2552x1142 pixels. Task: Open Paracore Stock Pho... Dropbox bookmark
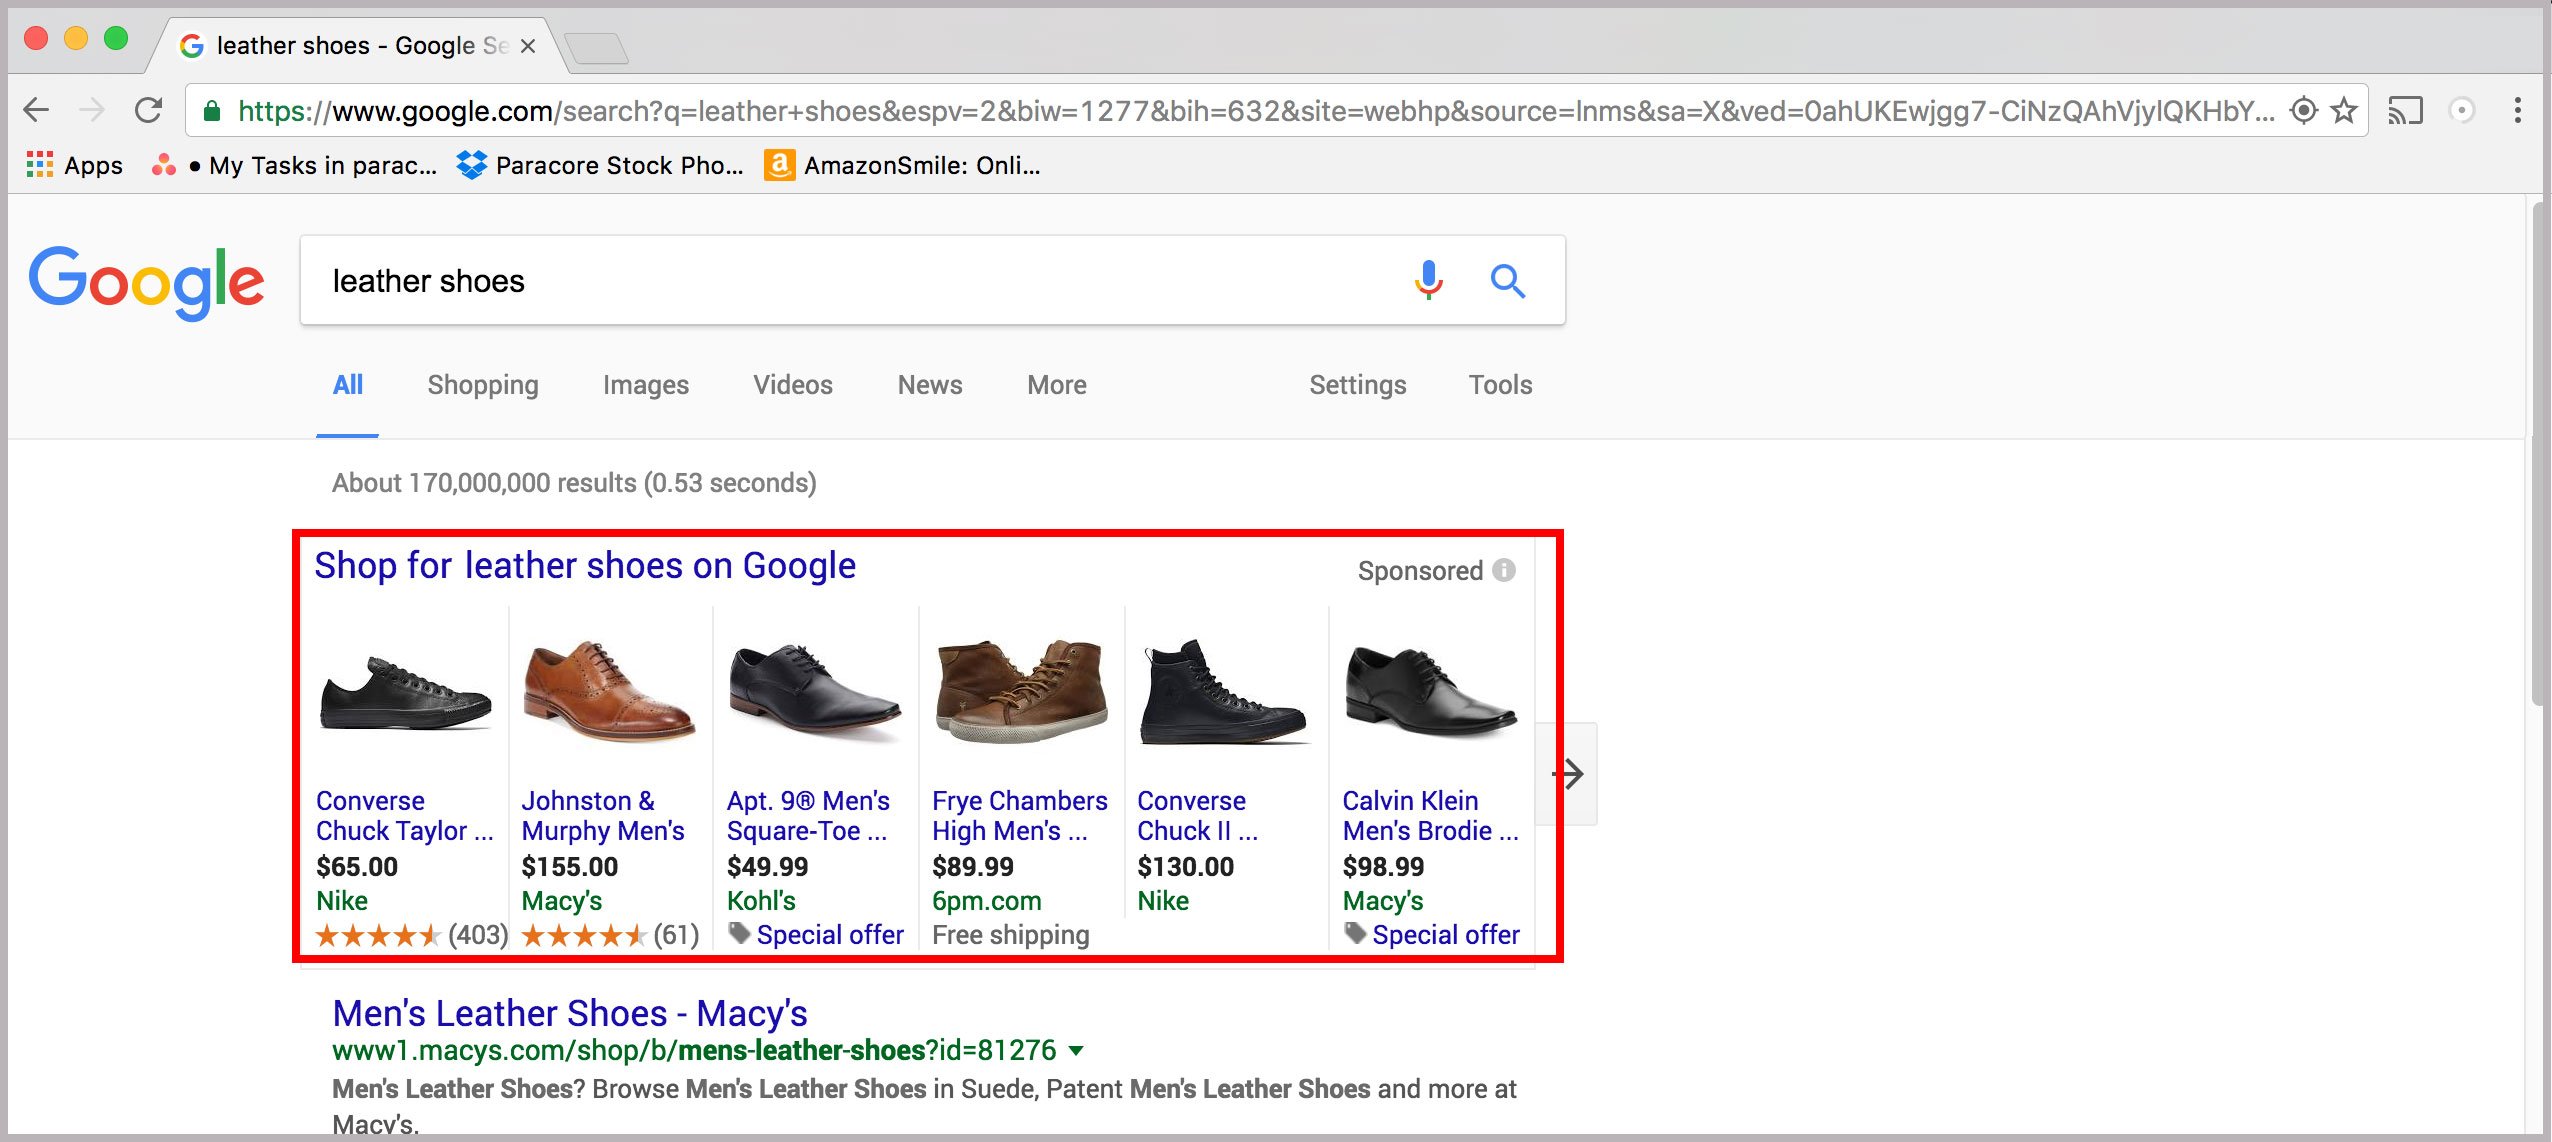(x=600, y=165)
